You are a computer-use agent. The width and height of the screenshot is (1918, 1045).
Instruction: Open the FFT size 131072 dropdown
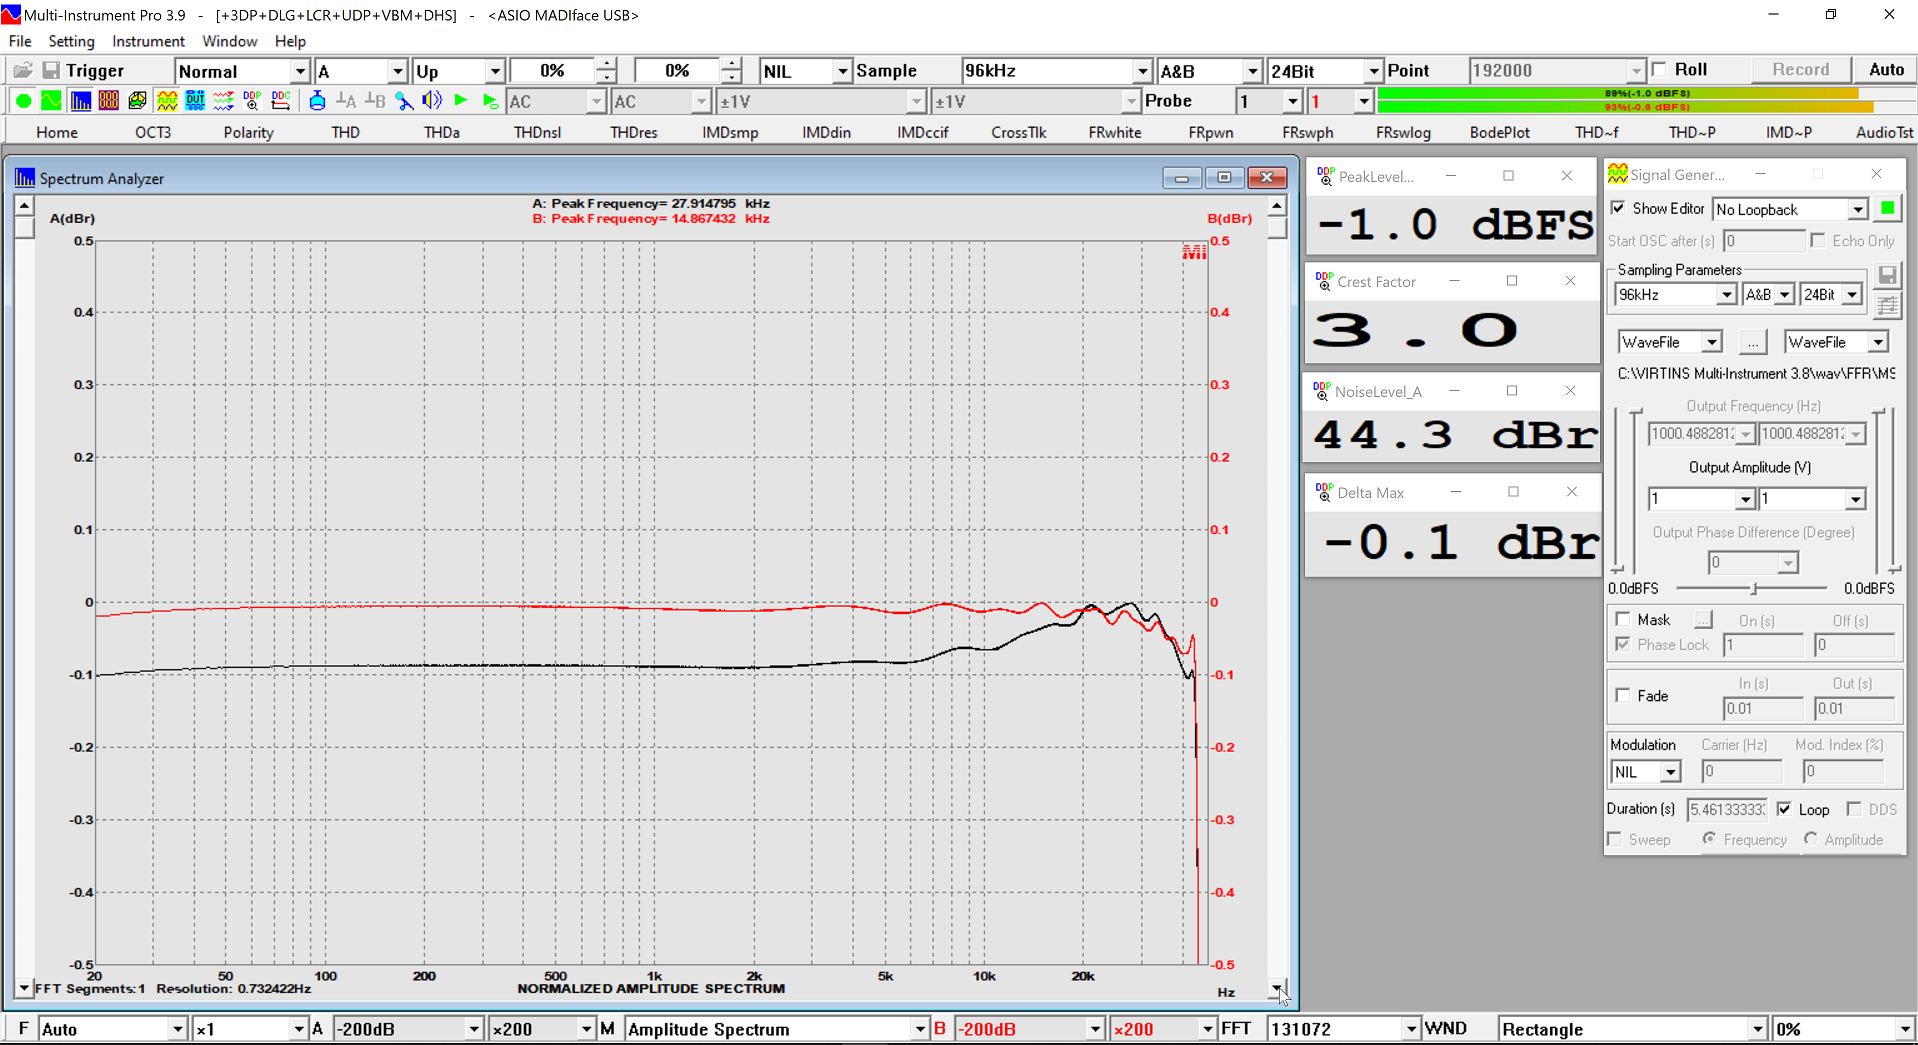click(1343, 1029)
